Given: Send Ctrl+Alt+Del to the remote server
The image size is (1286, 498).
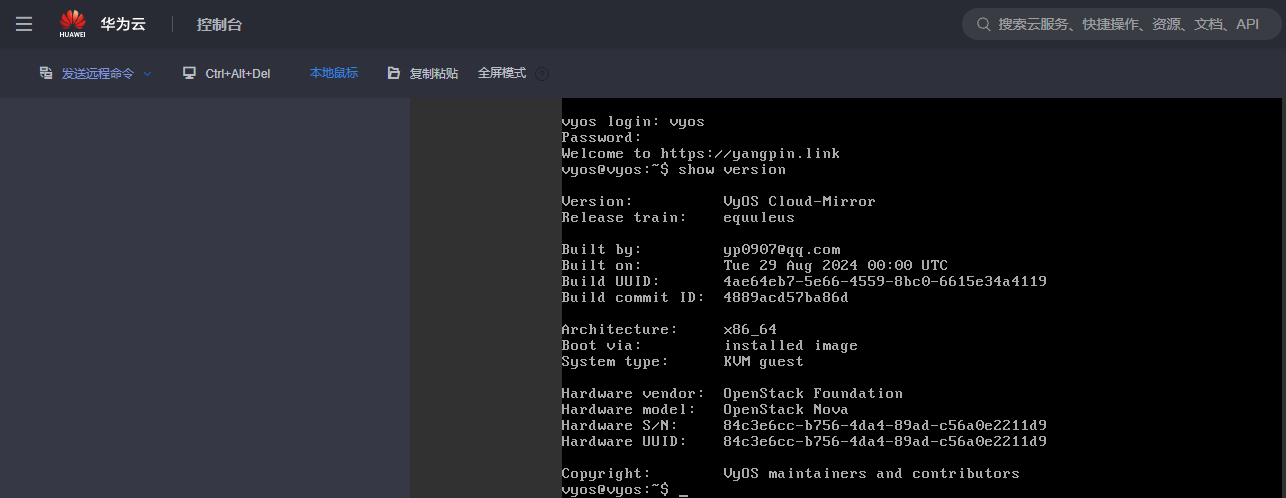Looking at the screenshot, I should [x=227, y=74].
